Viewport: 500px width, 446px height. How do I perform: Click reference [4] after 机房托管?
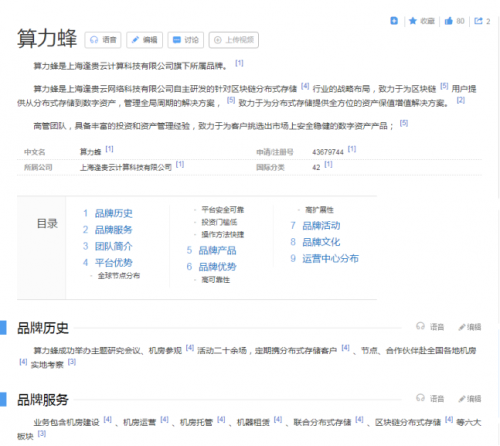click(221, 419)
